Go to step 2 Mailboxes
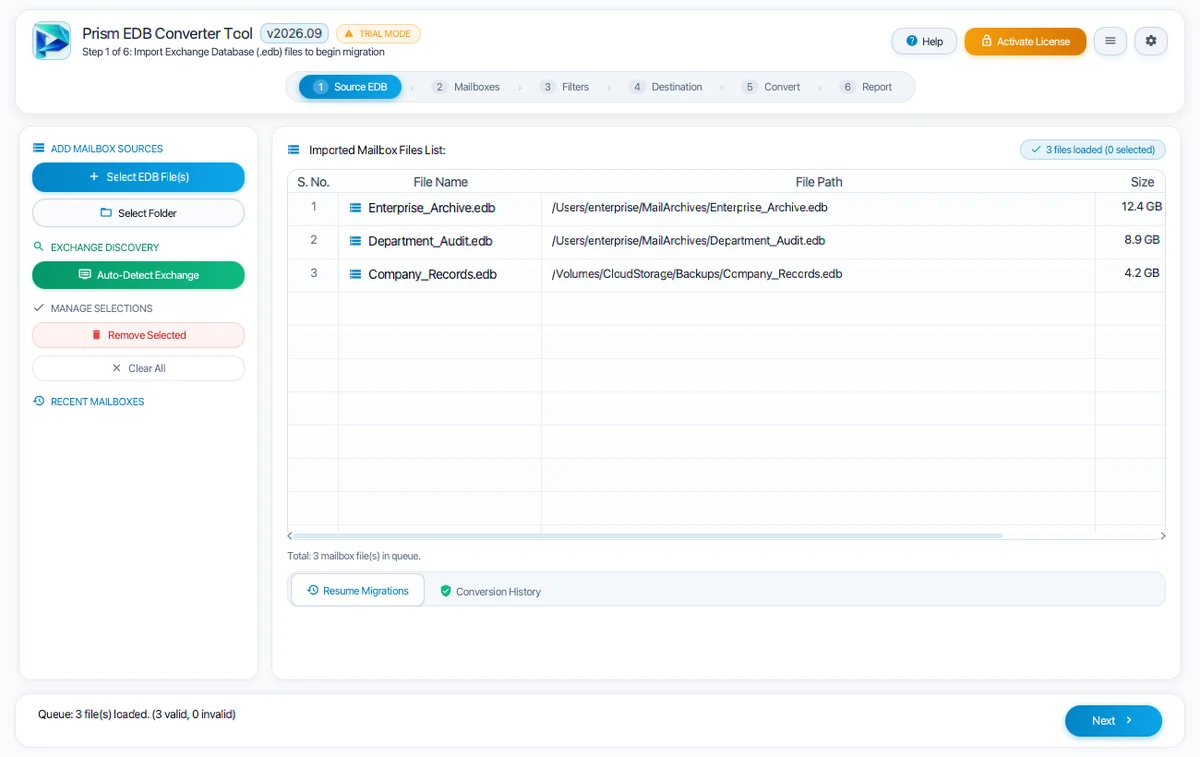Screen dimensions: 1200x757 pos(466,87)
